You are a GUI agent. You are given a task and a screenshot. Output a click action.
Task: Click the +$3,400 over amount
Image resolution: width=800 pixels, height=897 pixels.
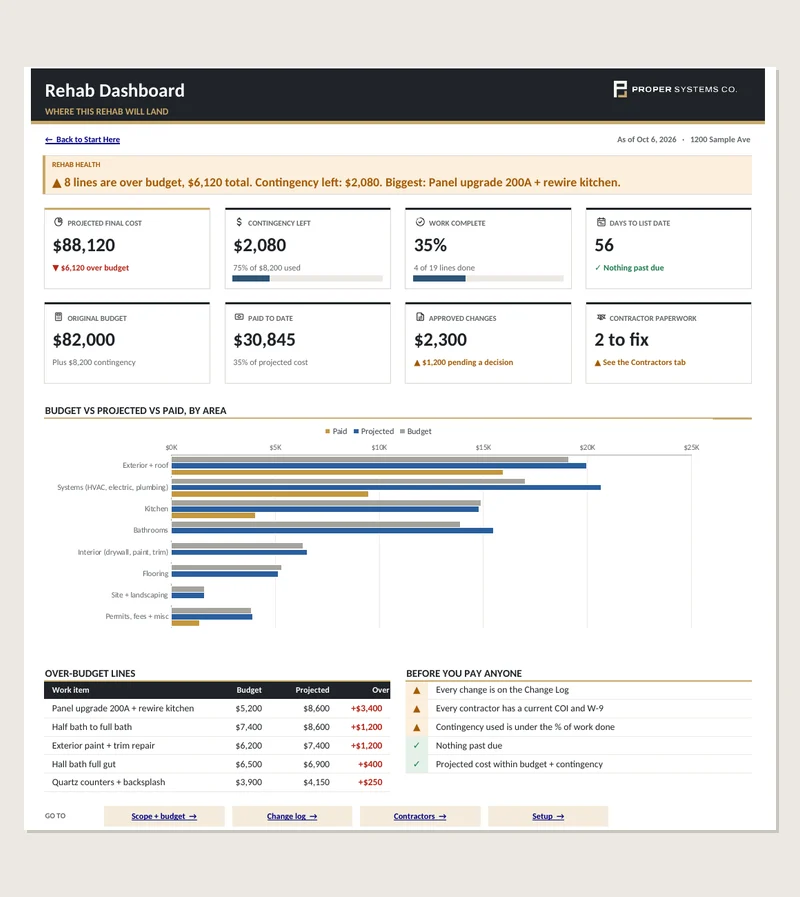(x=366, y=708)
